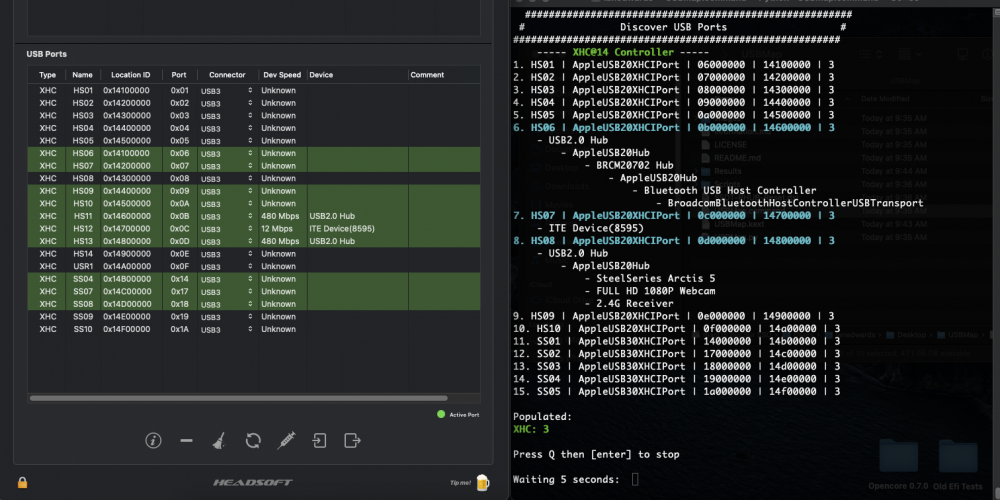Screen dimensions: 1000x500
Task: Sort by the Type column header
Action: (x=48, y=75)
